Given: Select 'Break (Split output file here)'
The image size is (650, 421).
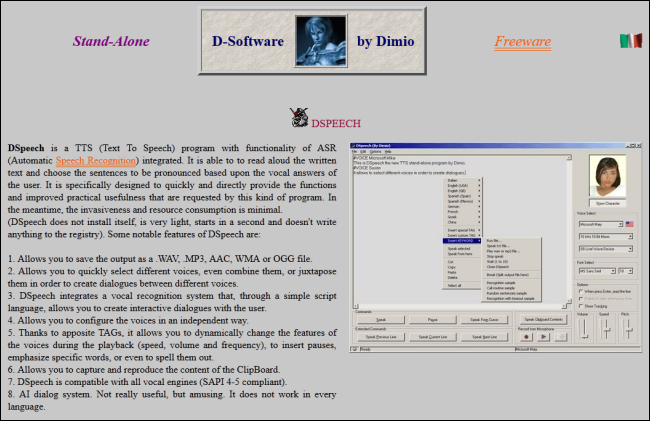Looking at the screenshot, I should tap(512, 275).
